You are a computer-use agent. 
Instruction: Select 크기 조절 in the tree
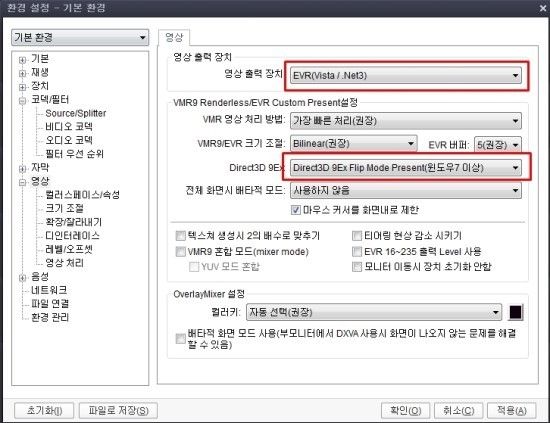click(65, 208)
